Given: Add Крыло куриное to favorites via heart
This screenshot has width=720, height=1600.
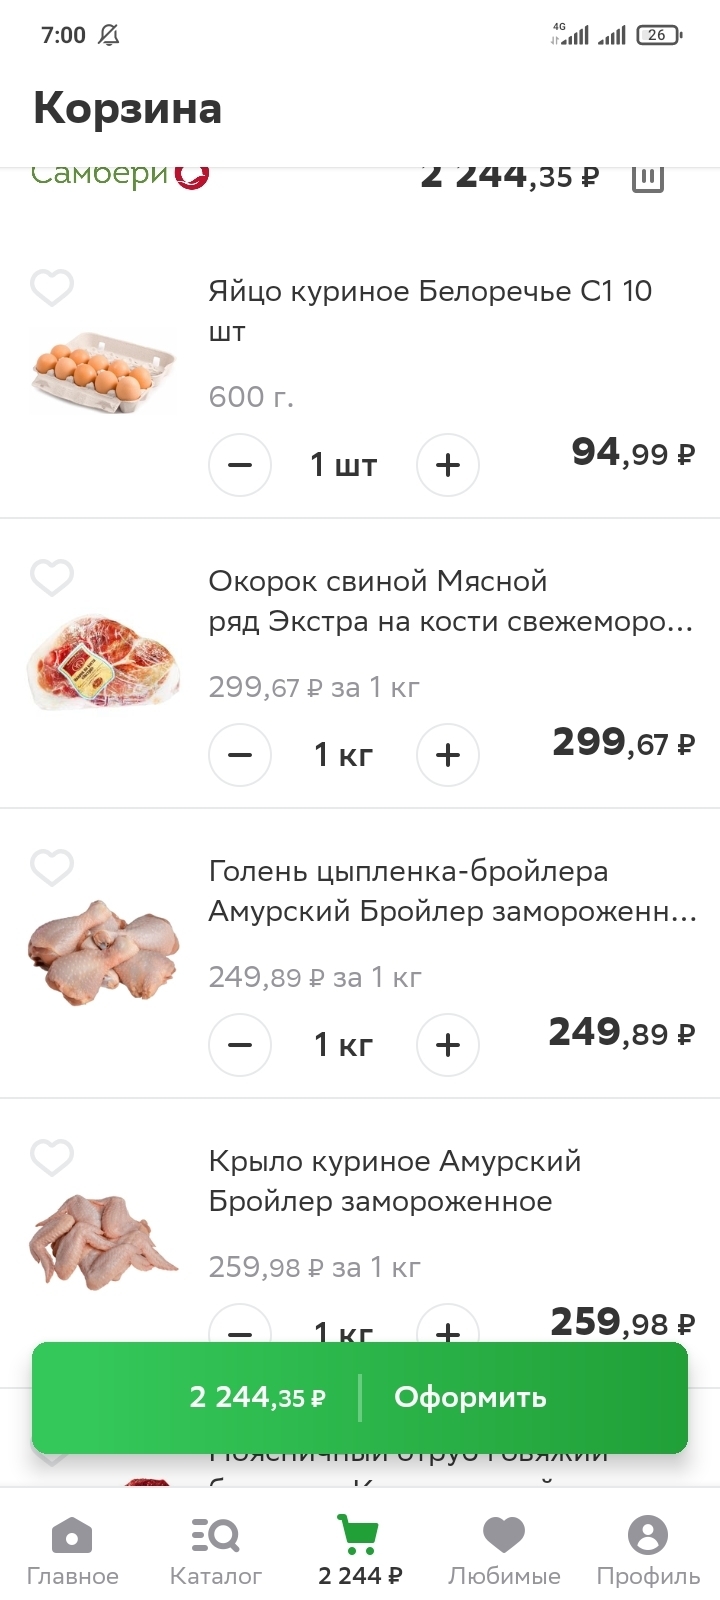Looking at the screenshot, I should (x=52, y=1158).
